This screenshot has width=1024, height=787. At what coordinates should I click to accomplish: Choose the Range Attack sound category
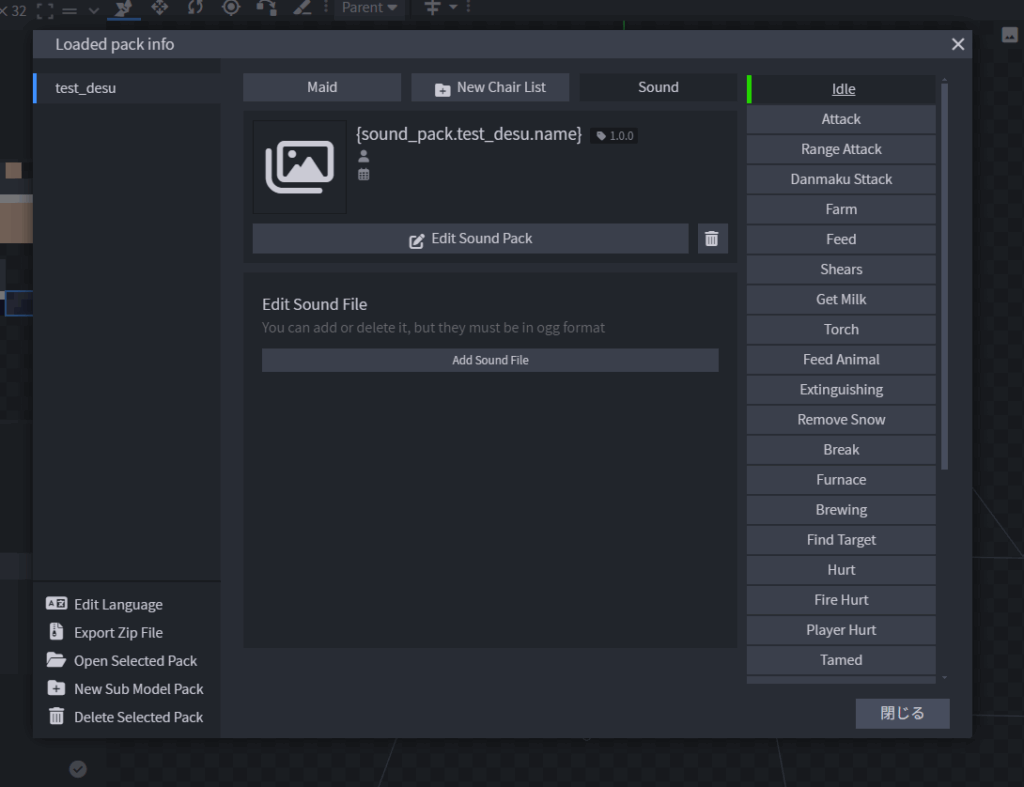tap(841, 149)
